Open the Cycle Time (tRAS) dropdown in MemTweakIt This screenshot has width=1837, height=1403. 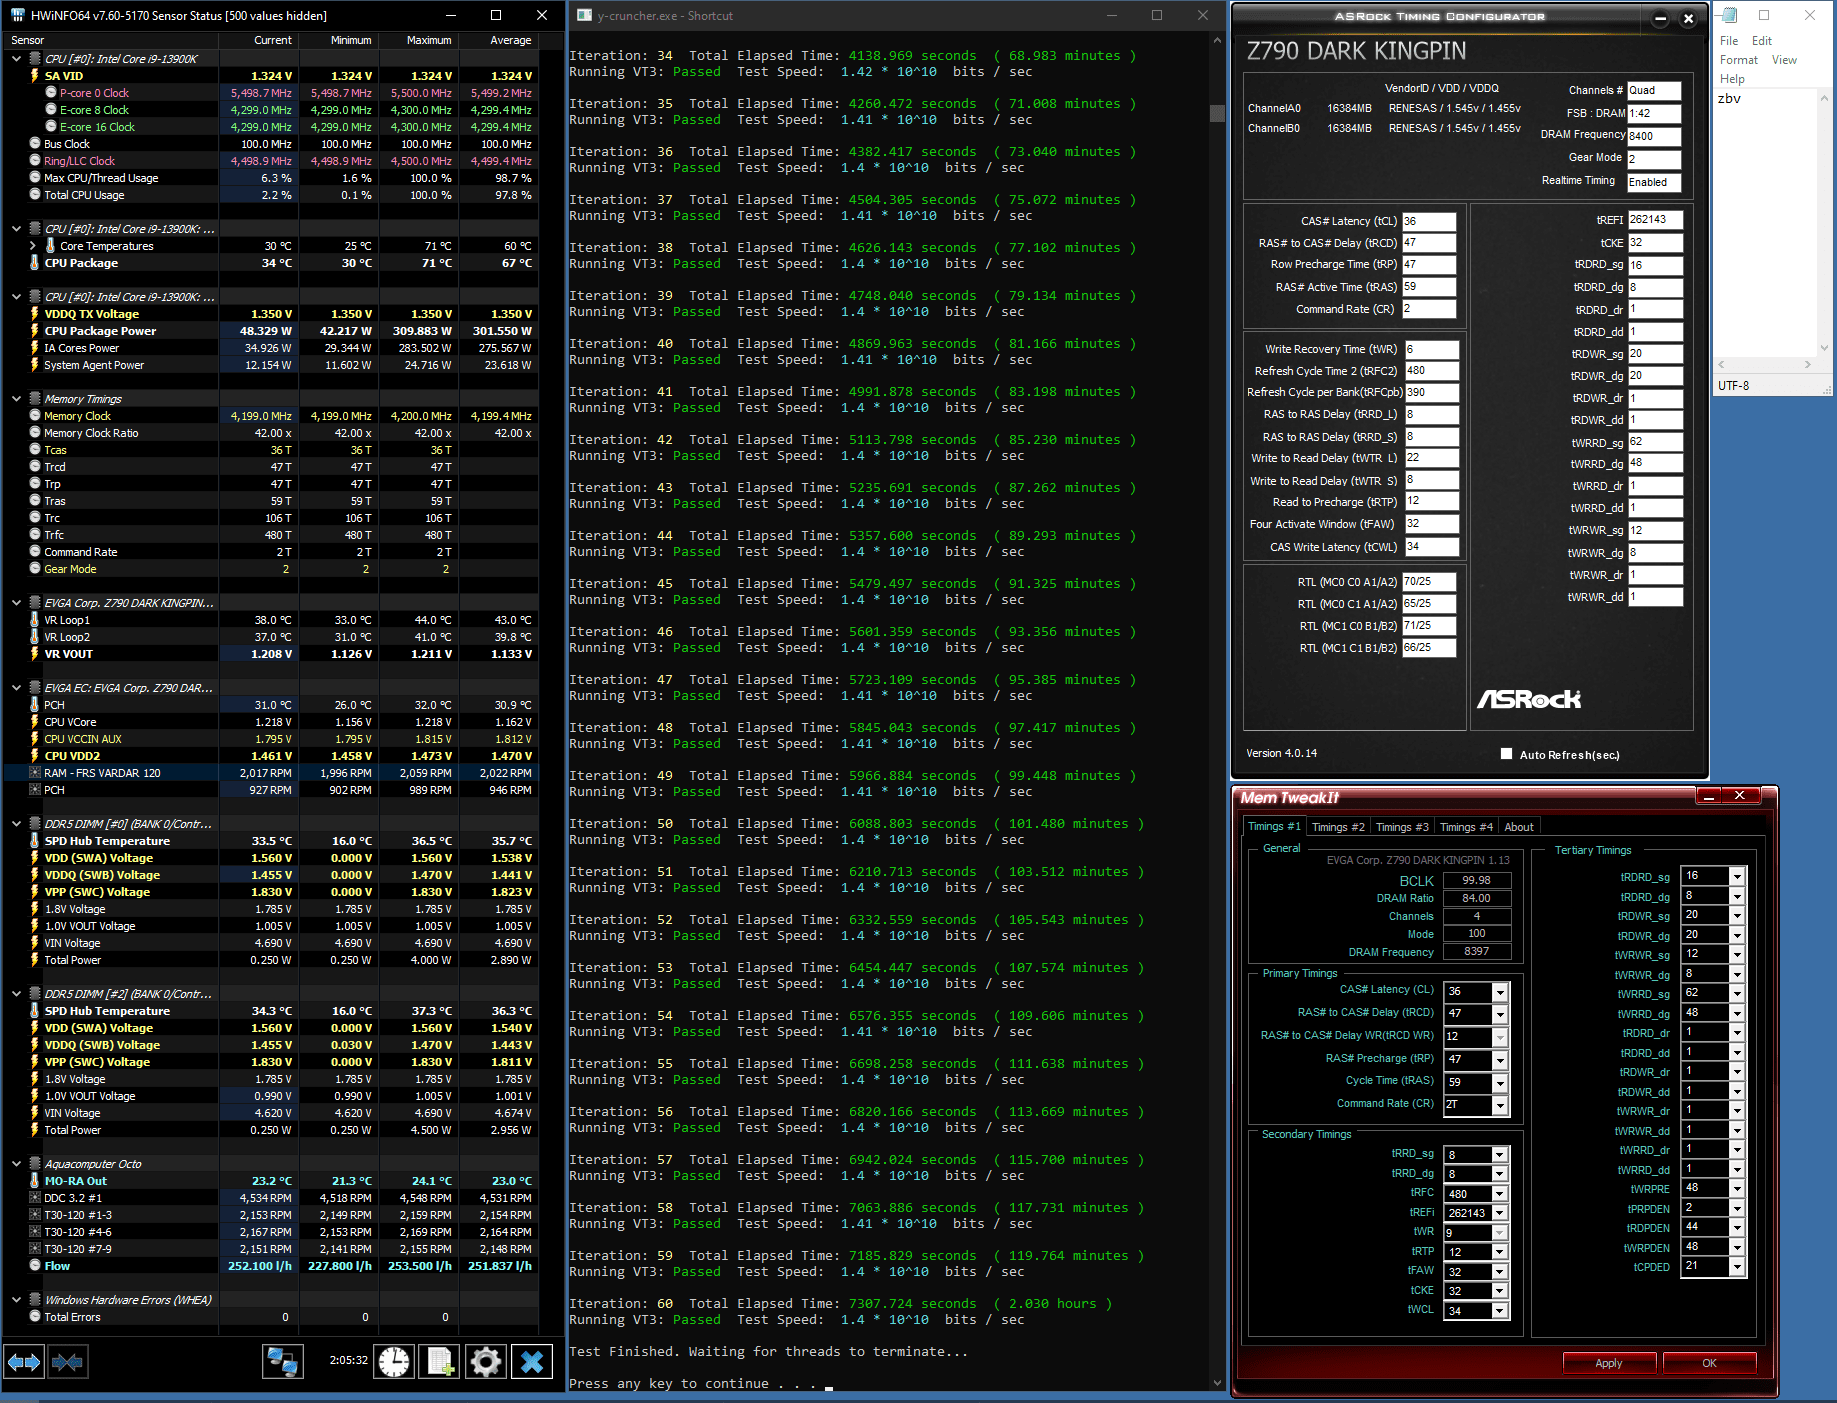[1500, 1082]
